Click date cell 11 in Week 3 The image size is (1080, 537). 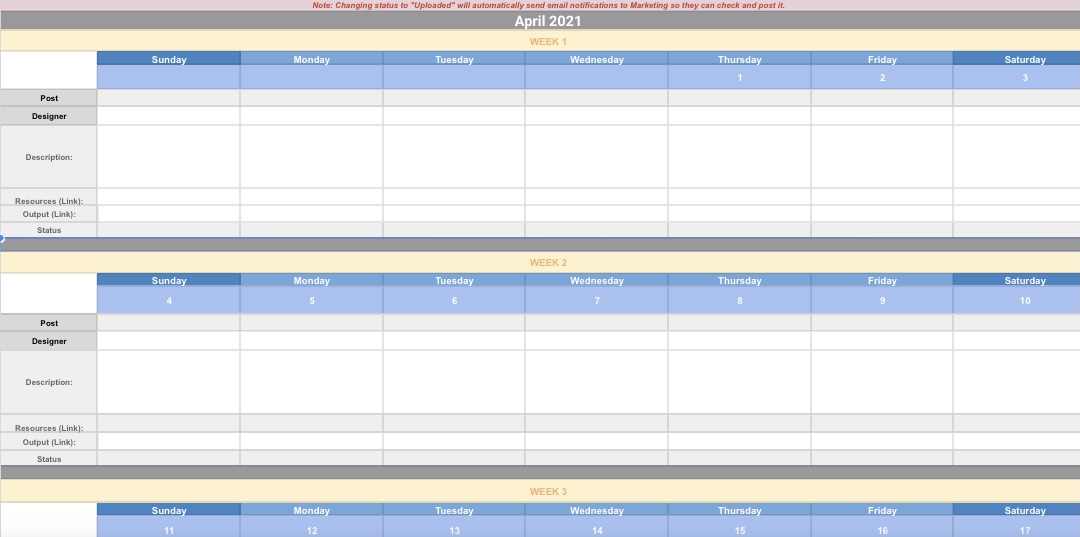pyautogui.click(x=169, y=527)
